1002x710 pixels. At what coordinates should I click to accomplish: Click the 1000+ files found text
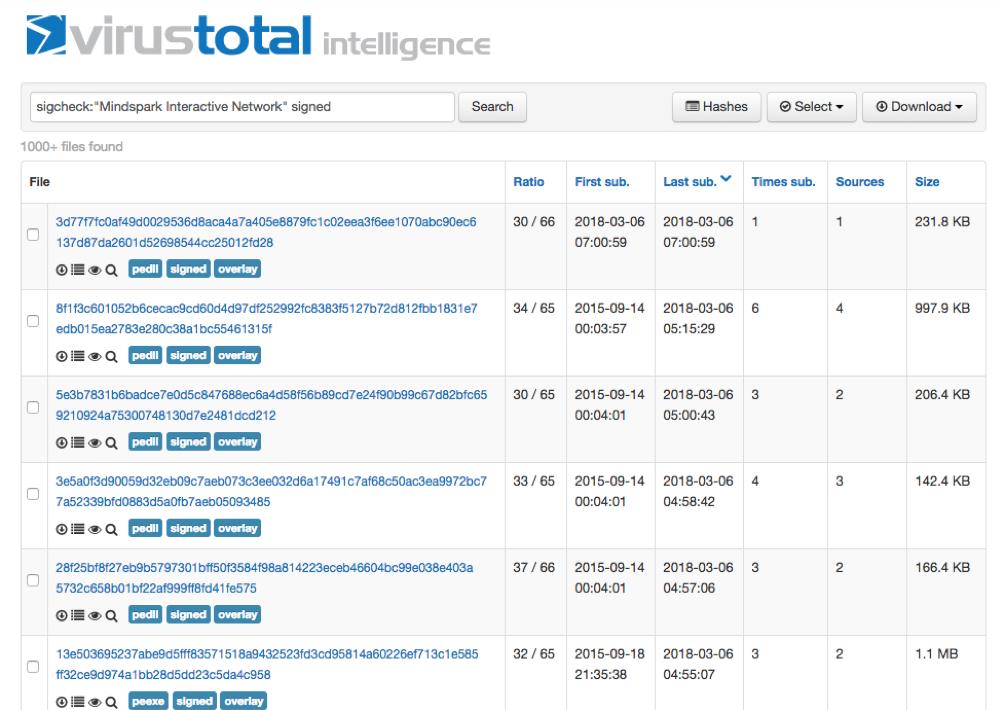pyautogui.click(x=72, y=146)
